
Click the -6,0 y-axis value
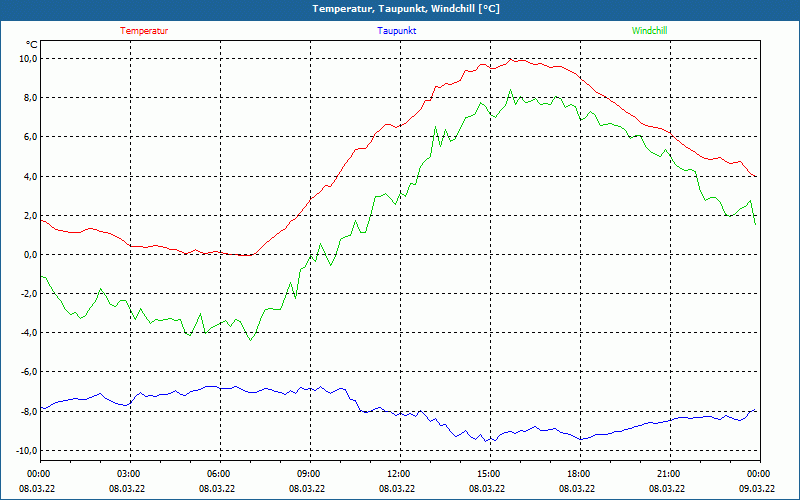tap(29, 372)
